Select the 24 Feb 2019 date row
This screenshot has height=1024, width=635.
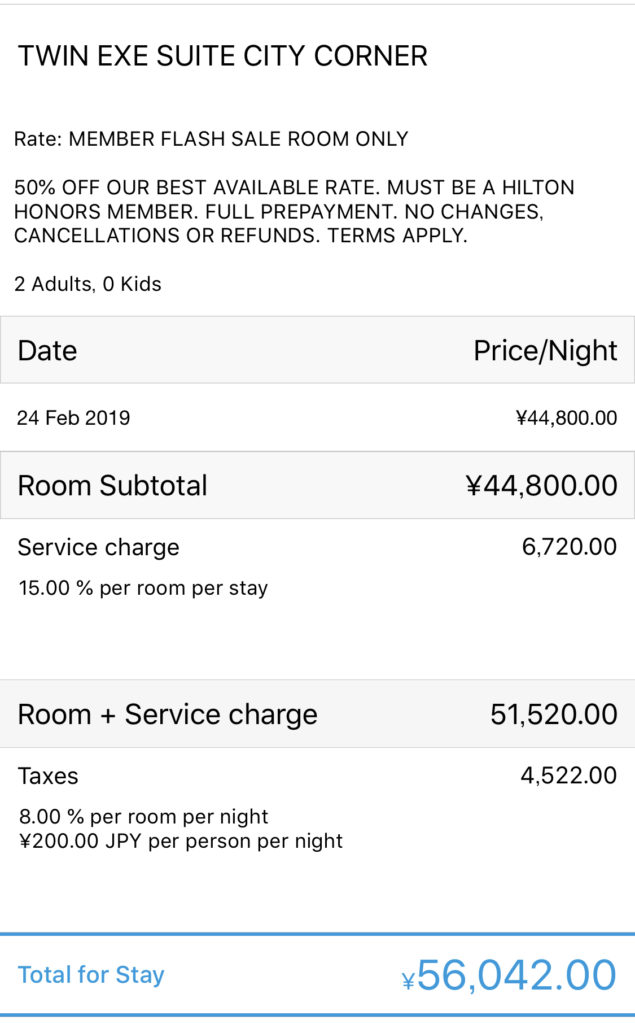tap(73, 418)
